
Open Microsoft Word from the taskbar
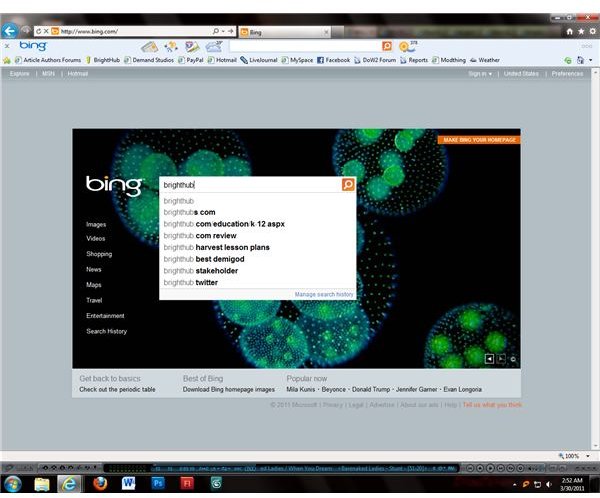pyautogui.click(x=128, y=484)
